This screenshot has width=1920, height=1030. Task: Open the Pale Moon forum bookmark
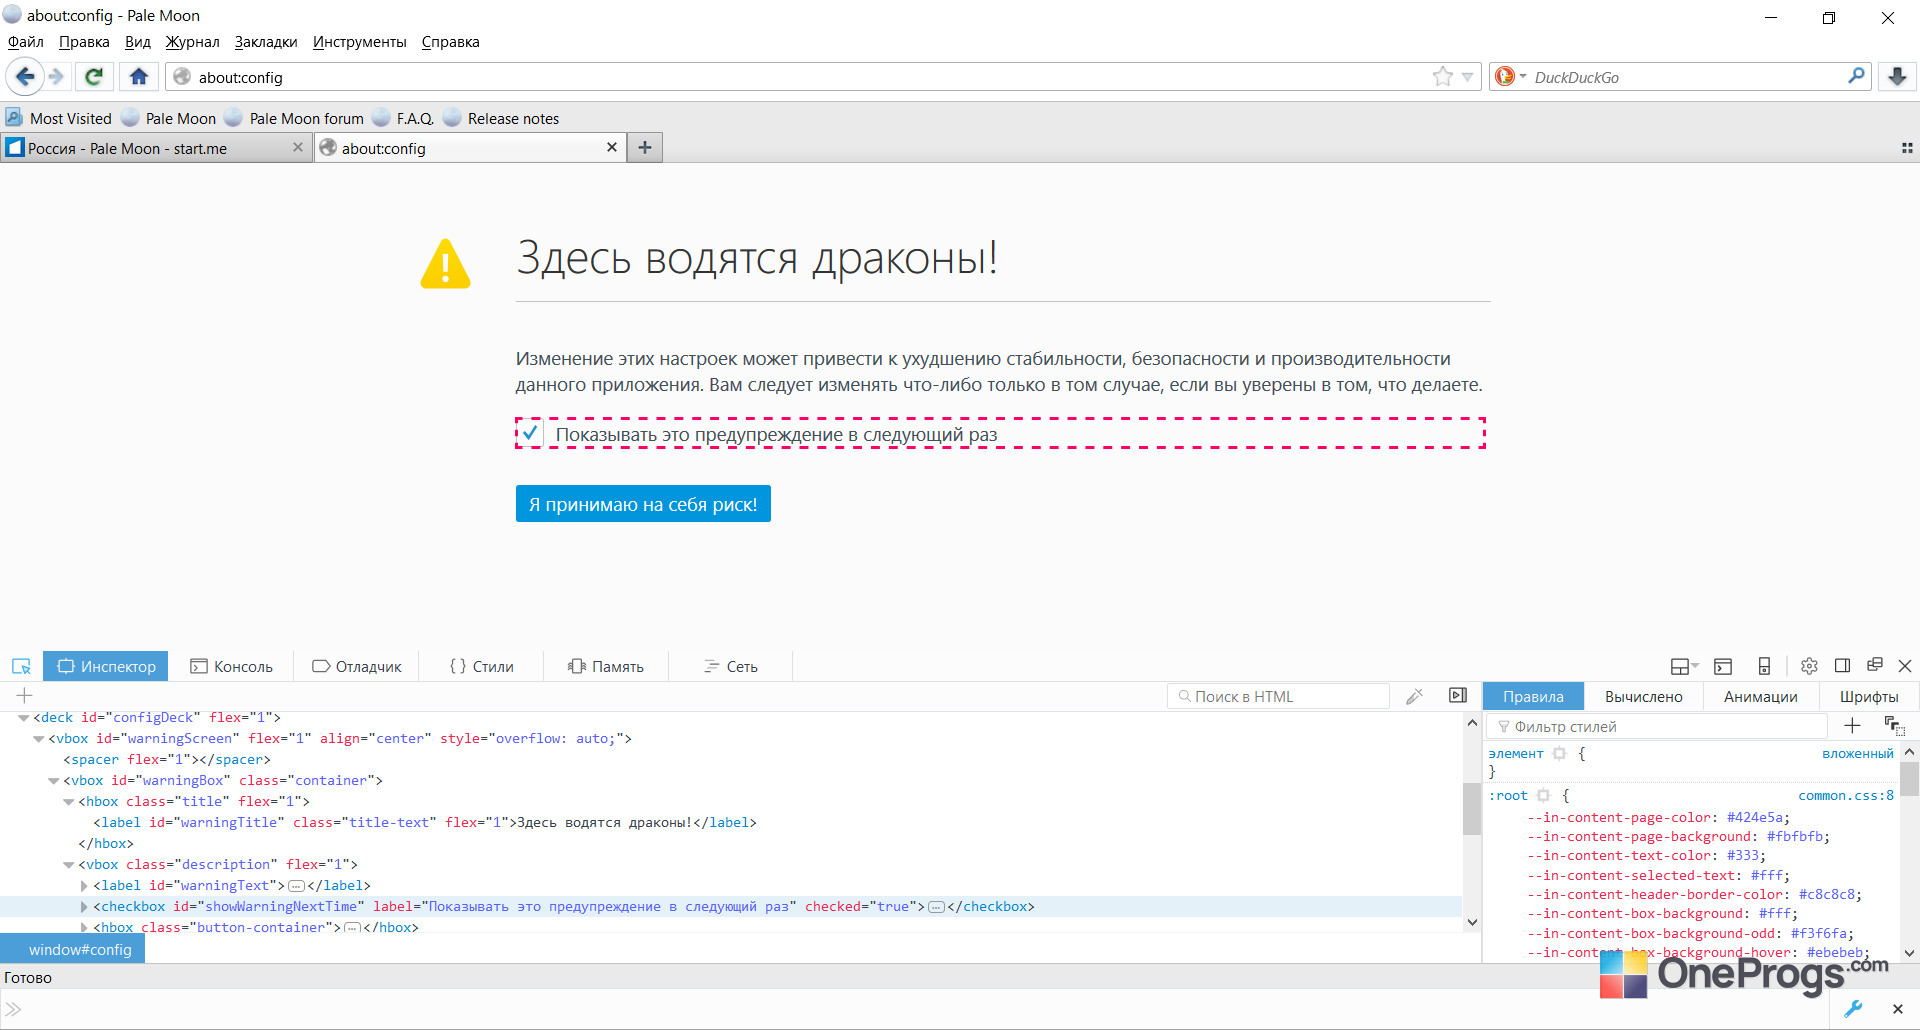pos(295,118)
